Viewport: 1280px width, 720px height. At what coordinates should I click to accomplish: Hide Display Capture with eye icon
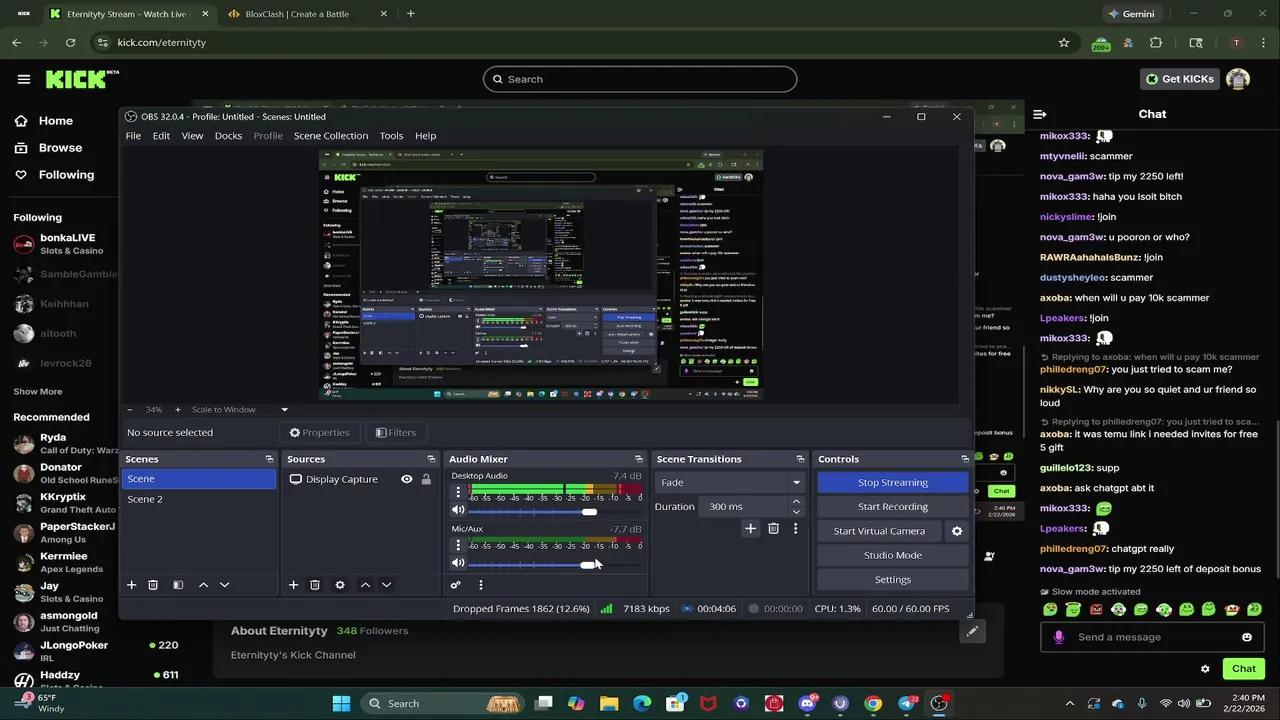tap(407, 479)
